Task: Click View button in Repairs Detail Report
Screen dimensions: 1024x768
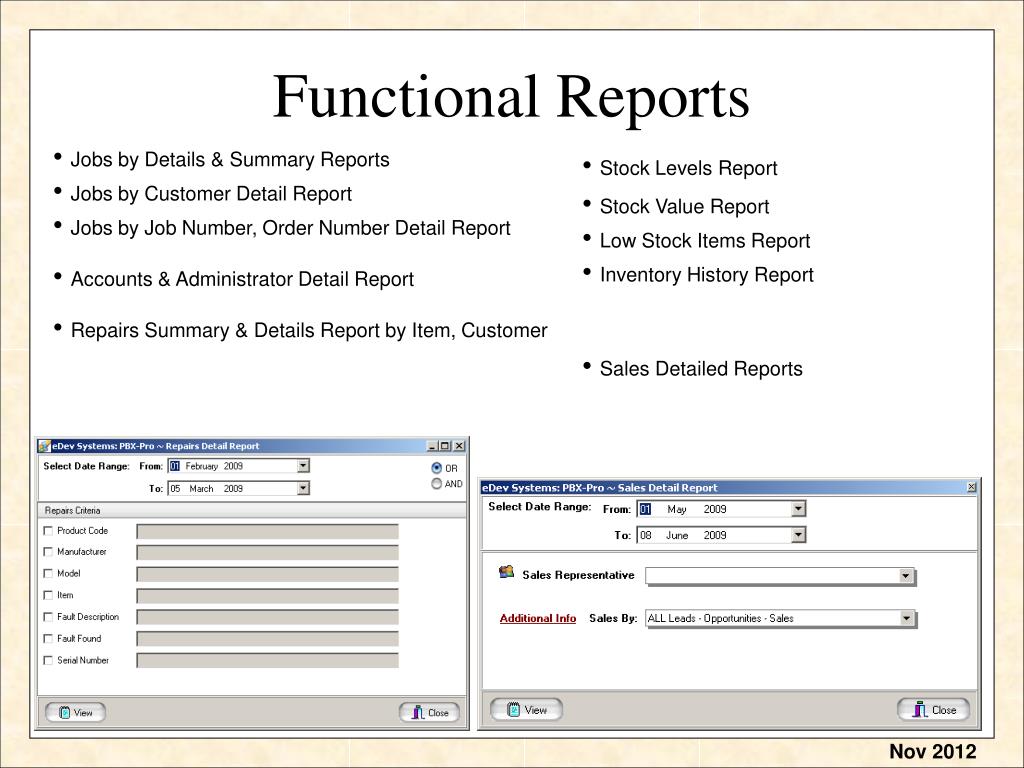Action: (75, 712)
